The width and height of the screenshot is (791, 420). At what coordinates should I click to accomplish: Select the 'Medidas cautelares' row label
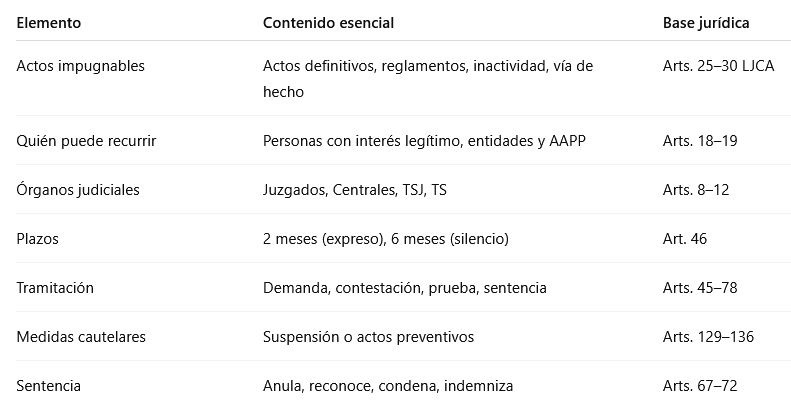pyautogui.click(x=81, y=337)
